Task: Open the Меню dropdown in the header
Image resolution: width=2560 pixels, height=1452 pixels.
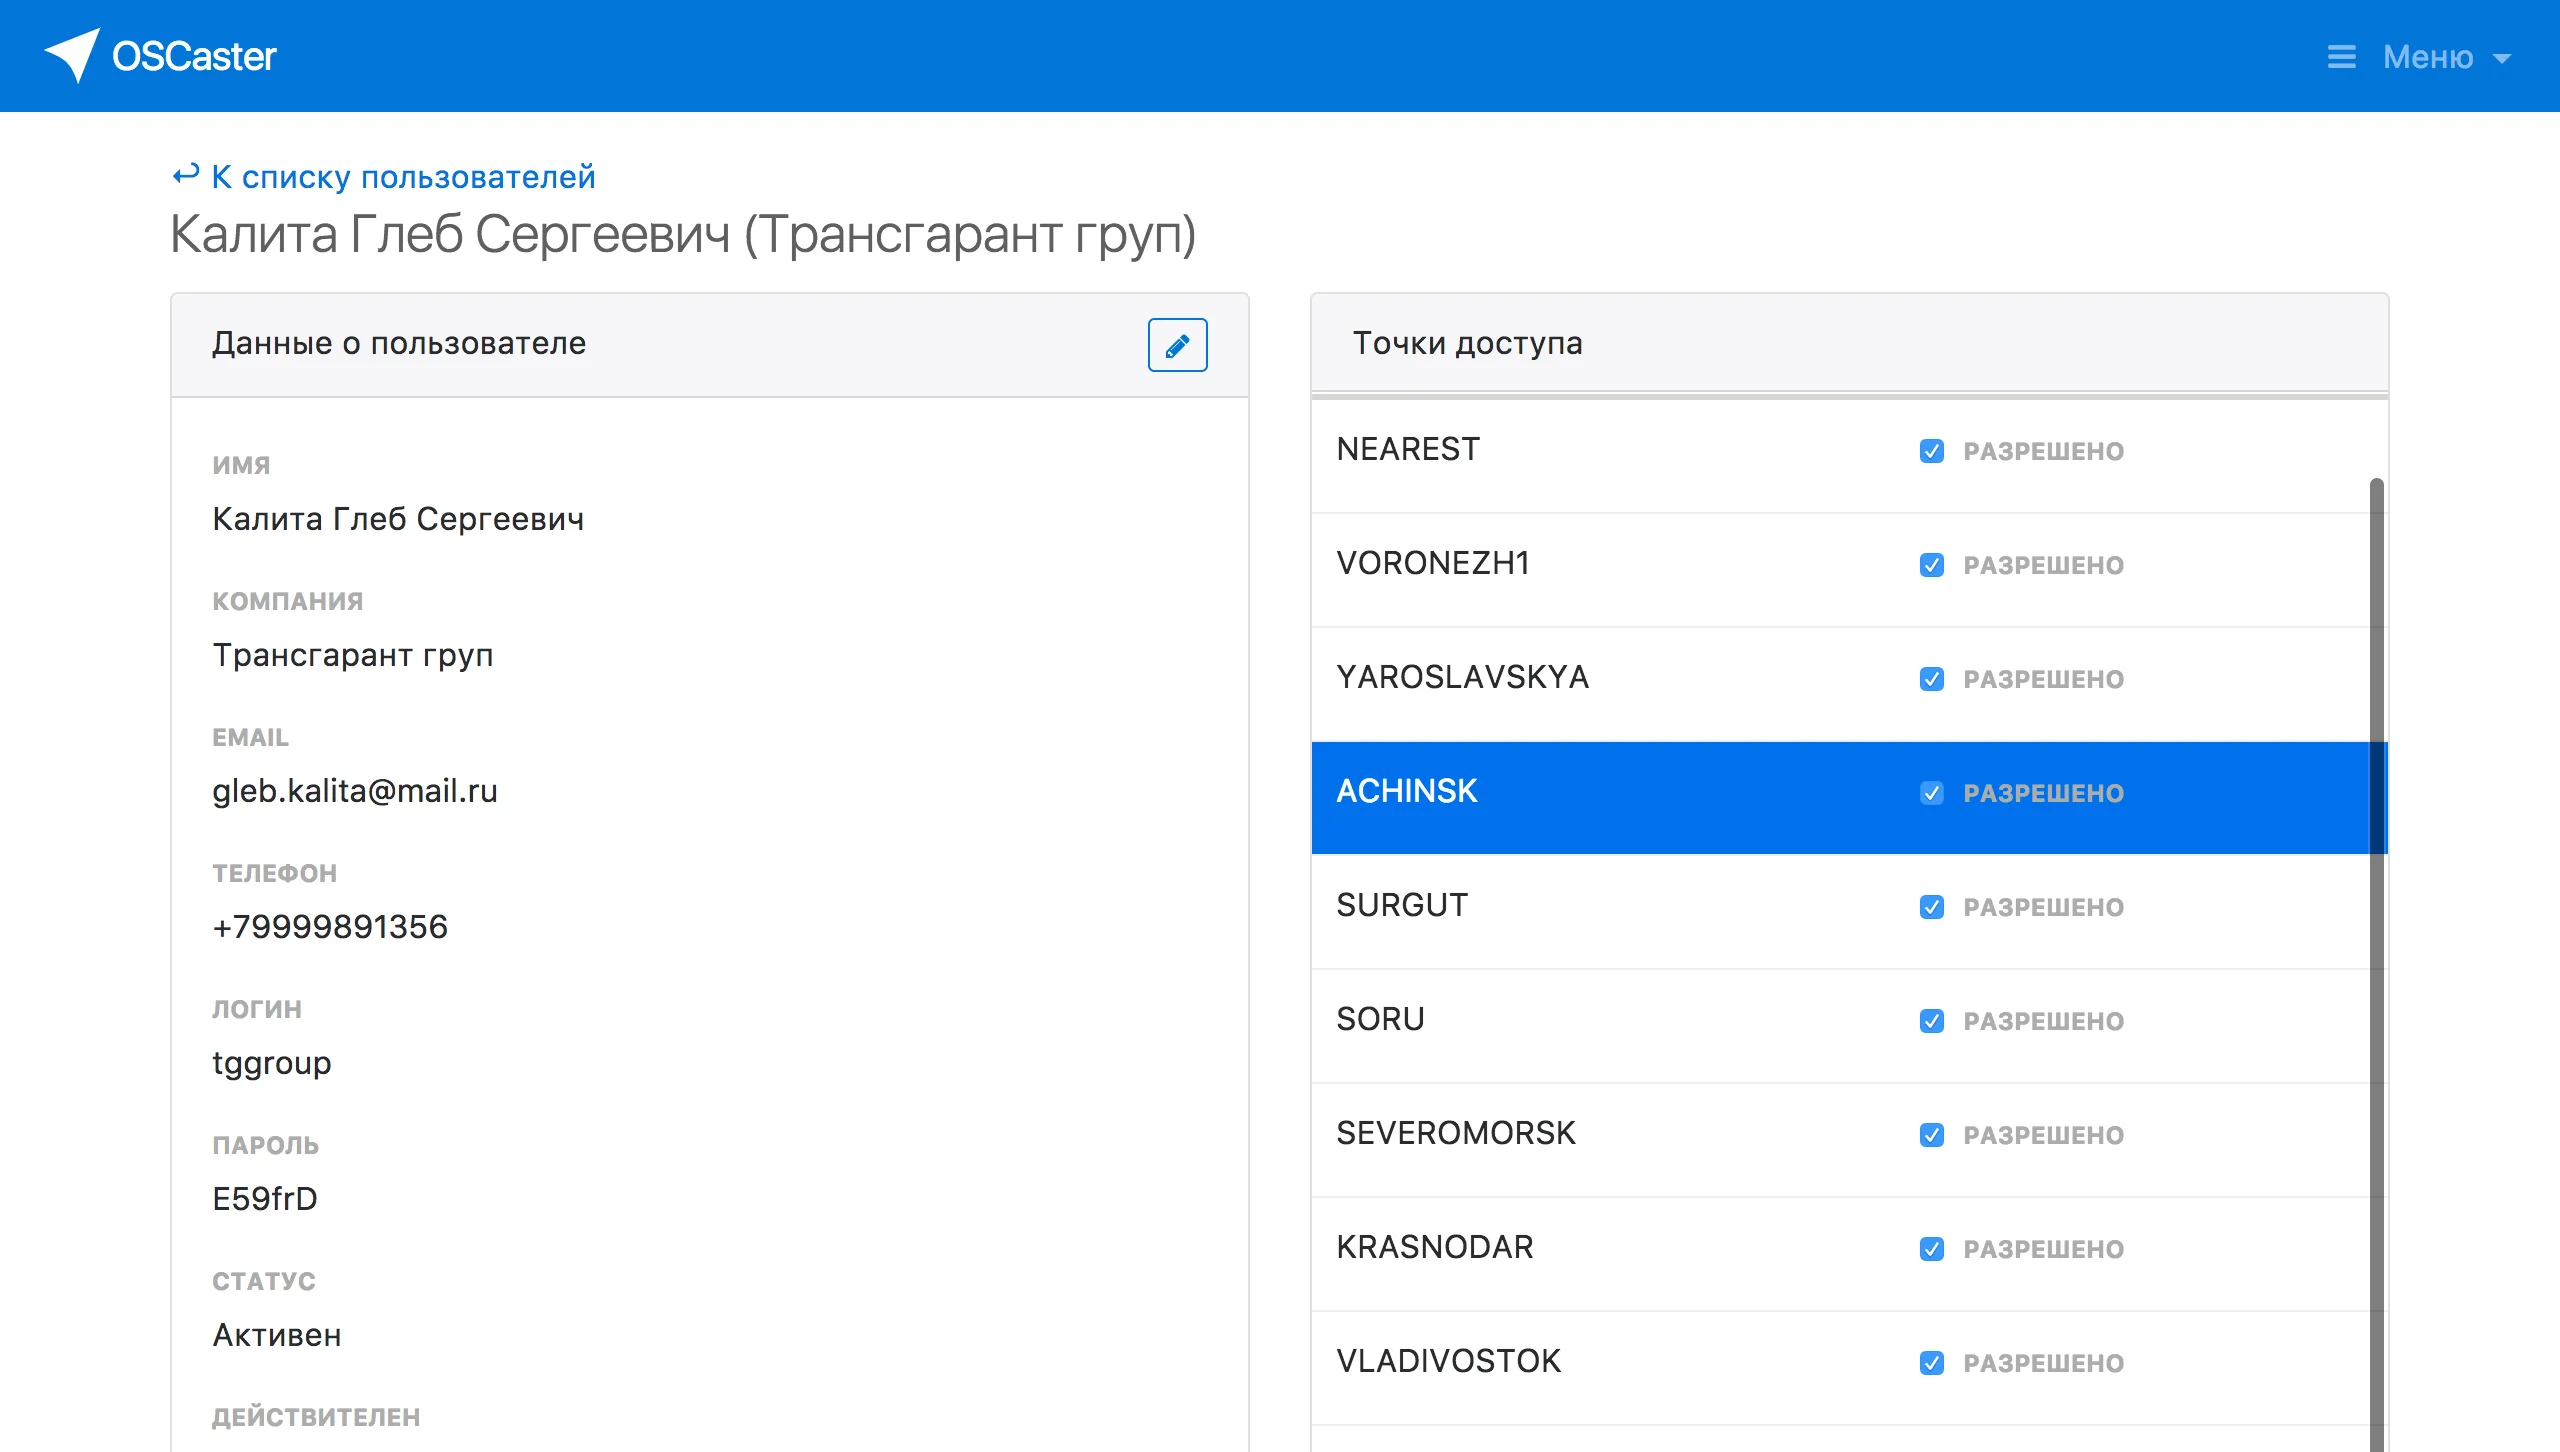Action: click(2427, 57)
